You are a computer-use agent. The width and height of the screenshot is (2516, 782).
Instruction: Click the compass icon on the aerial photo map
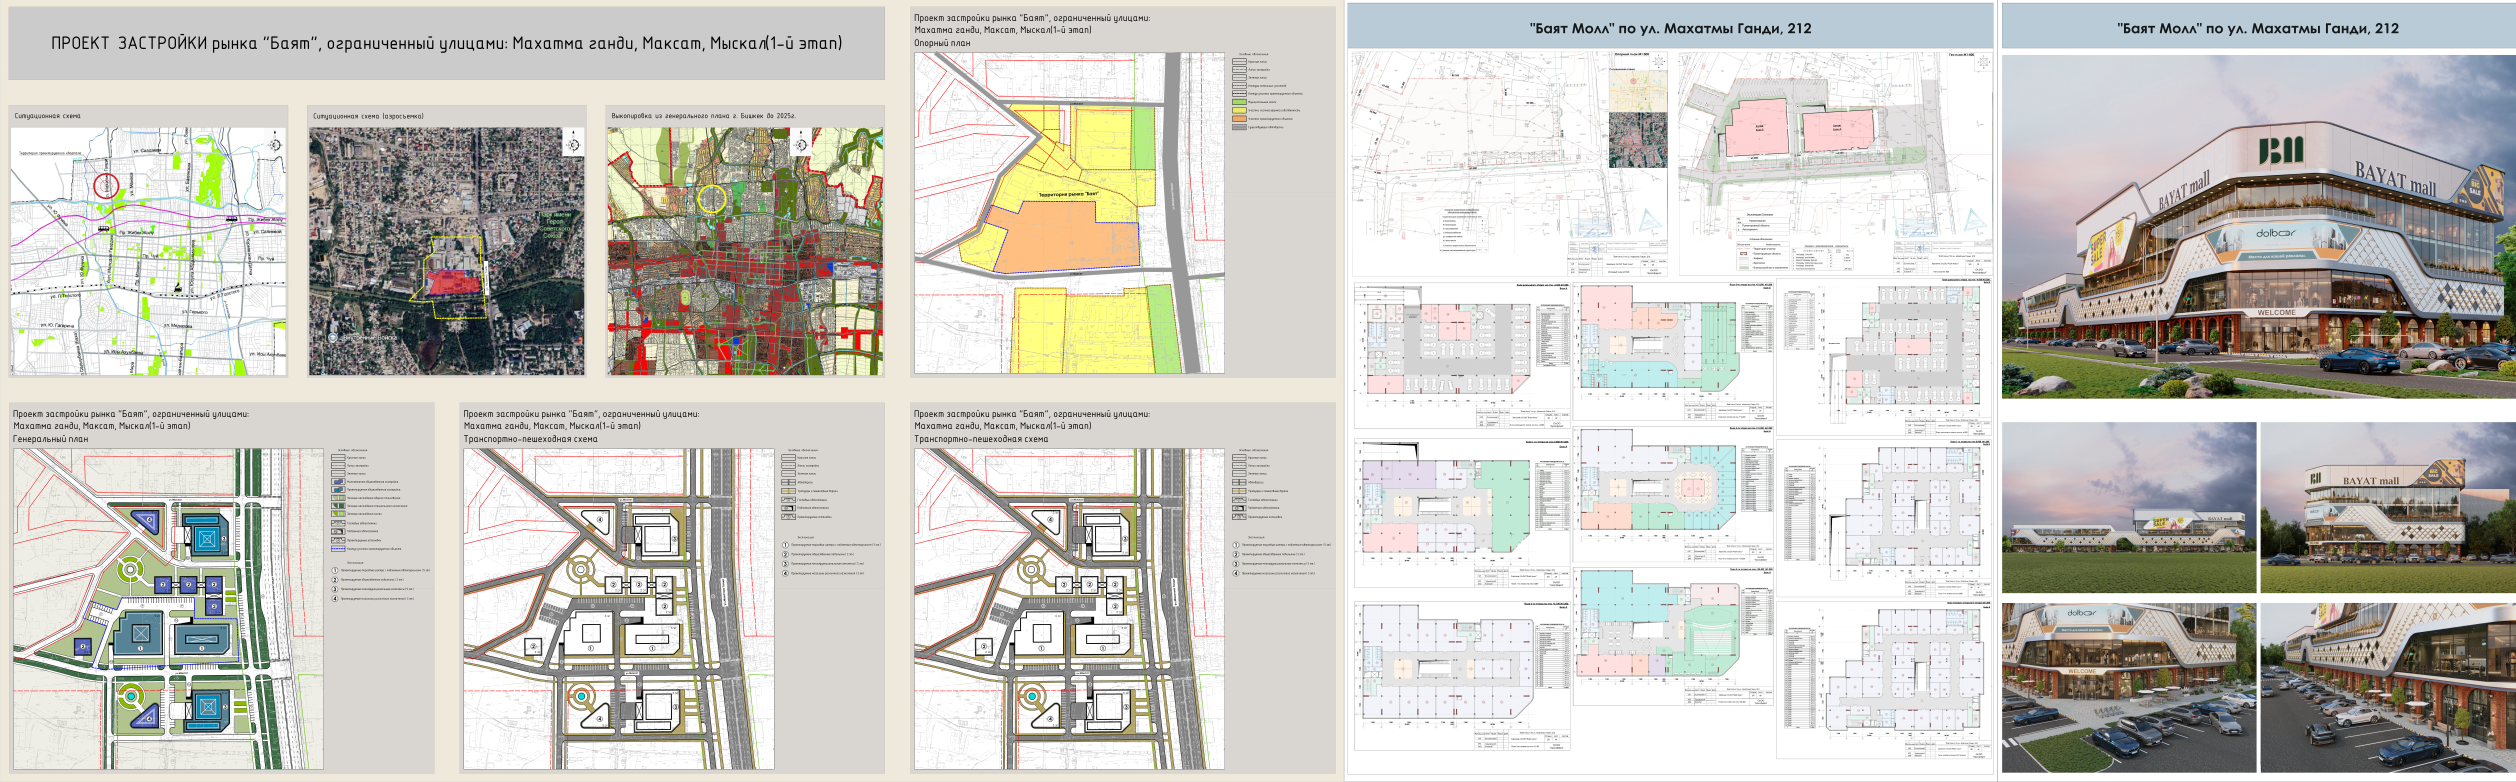(574, 145)
